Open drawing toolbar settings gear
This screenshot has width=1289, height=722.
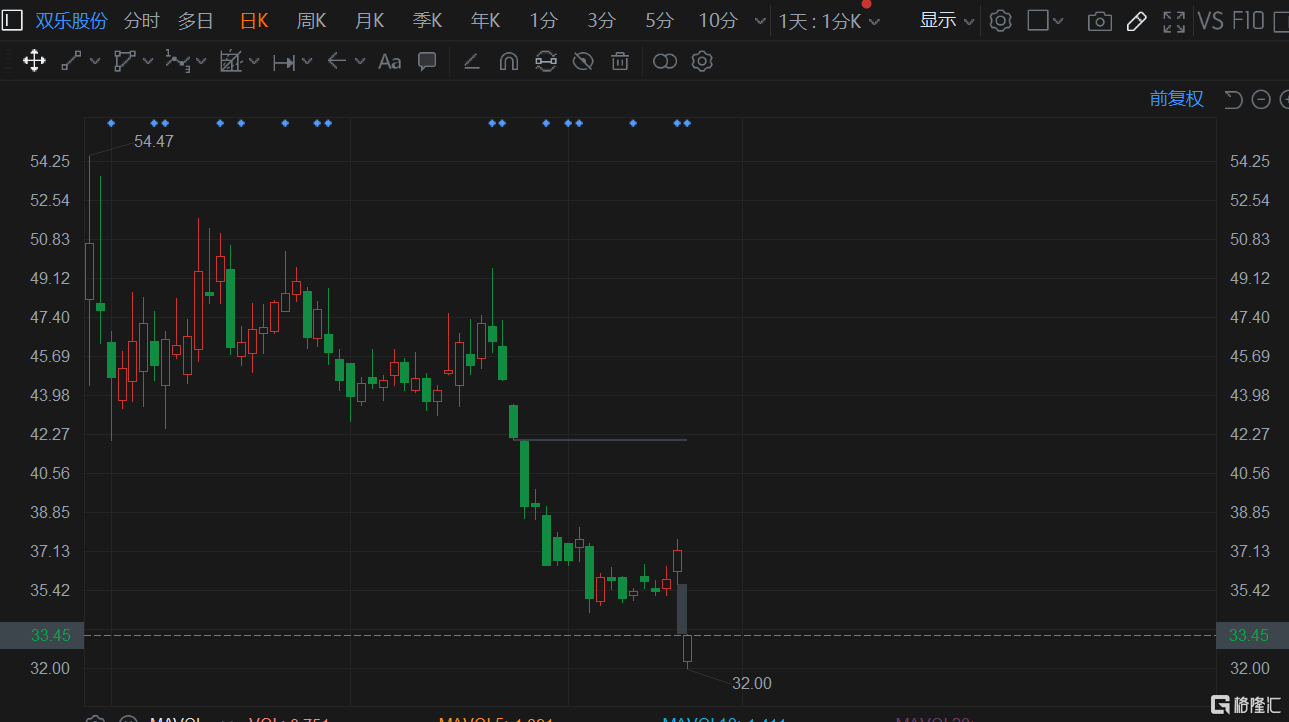702,62
